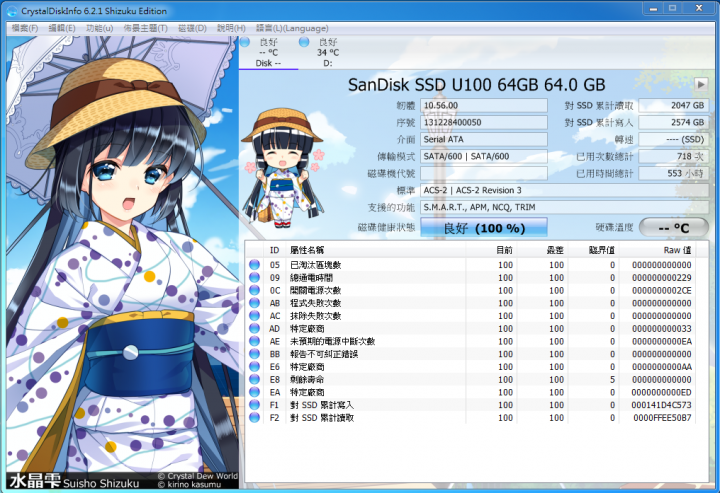
Task: Open the 編輯(E) menu
Action: 62,28
